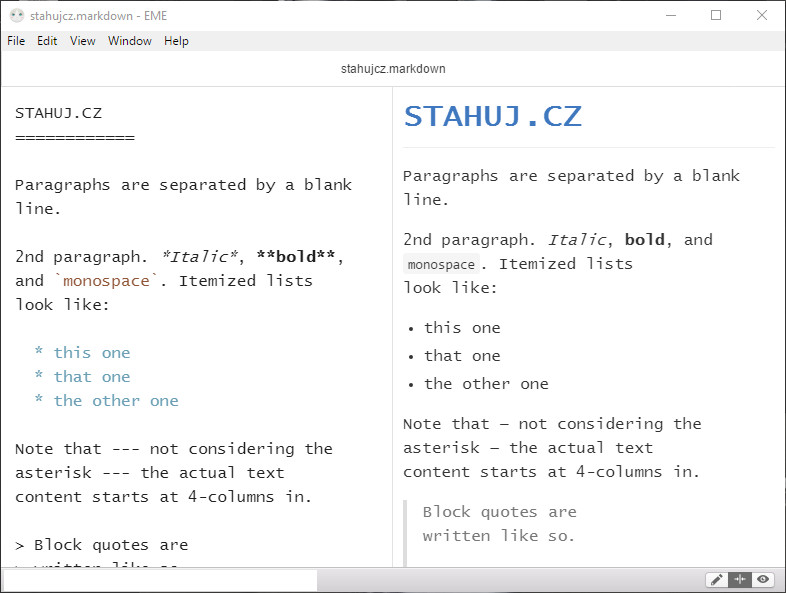Click "* that one" in the editor
Screen dimensions: 786x593
click(x=83, y=377)
